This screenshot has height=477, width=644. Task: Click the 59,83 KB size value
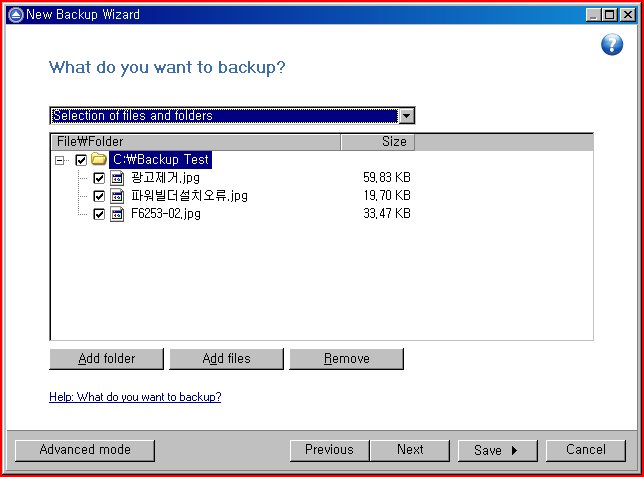click(387, 177)
